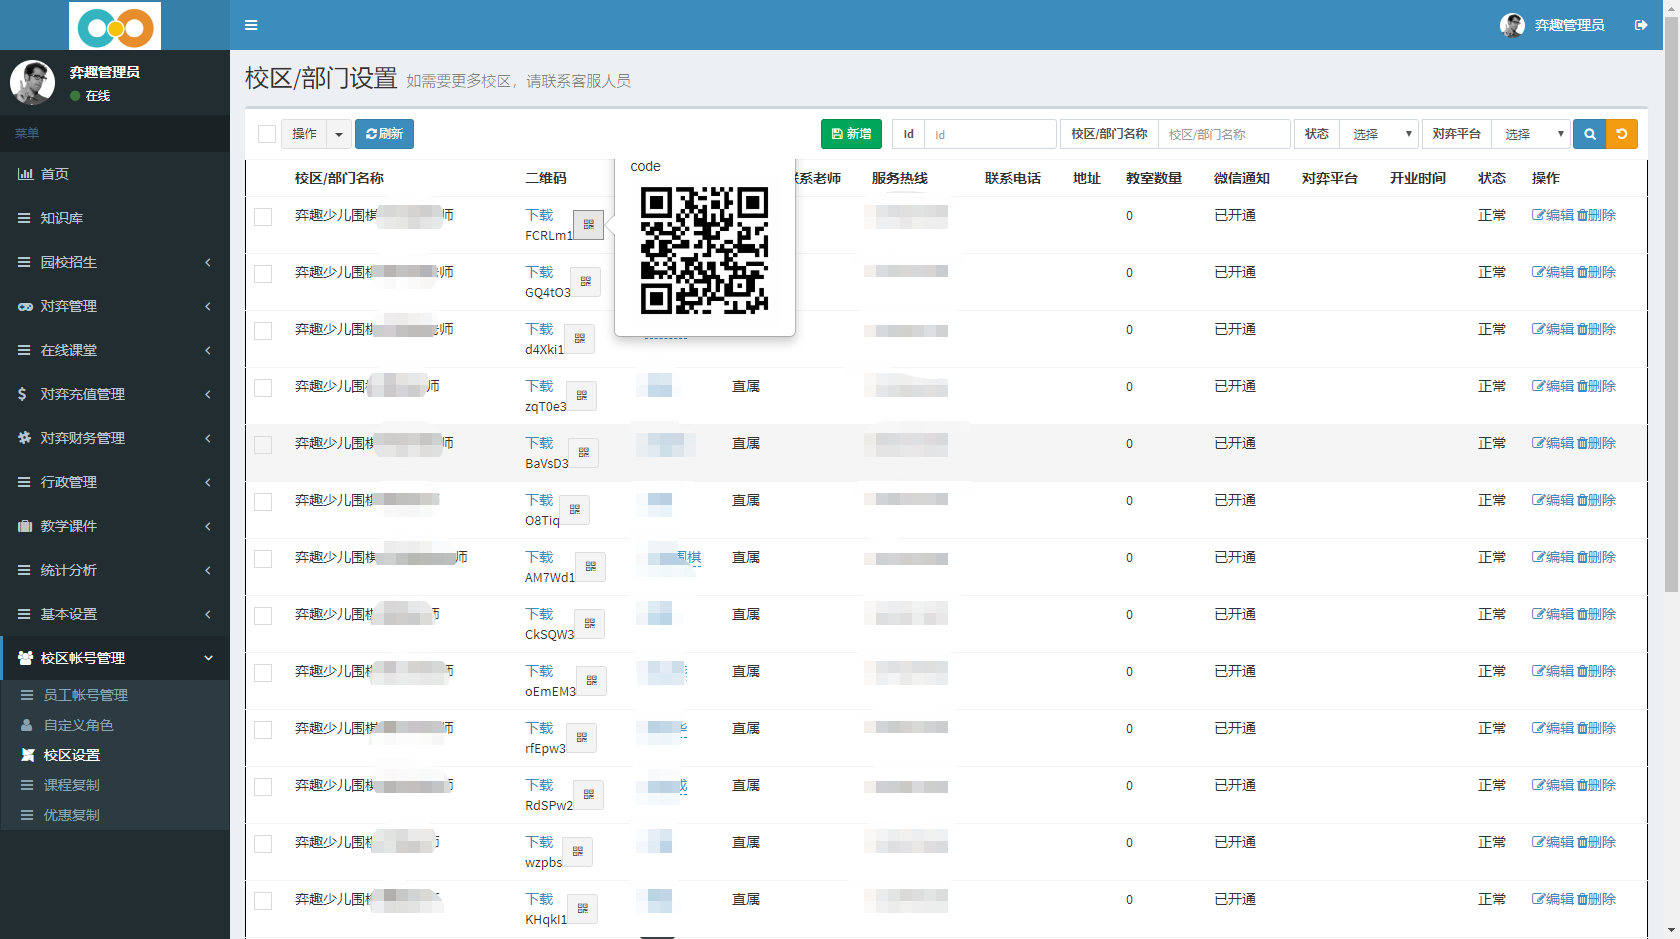Focus the Id search input field
This screenshot has height=939, width=1680.
[x=990, y=134]
